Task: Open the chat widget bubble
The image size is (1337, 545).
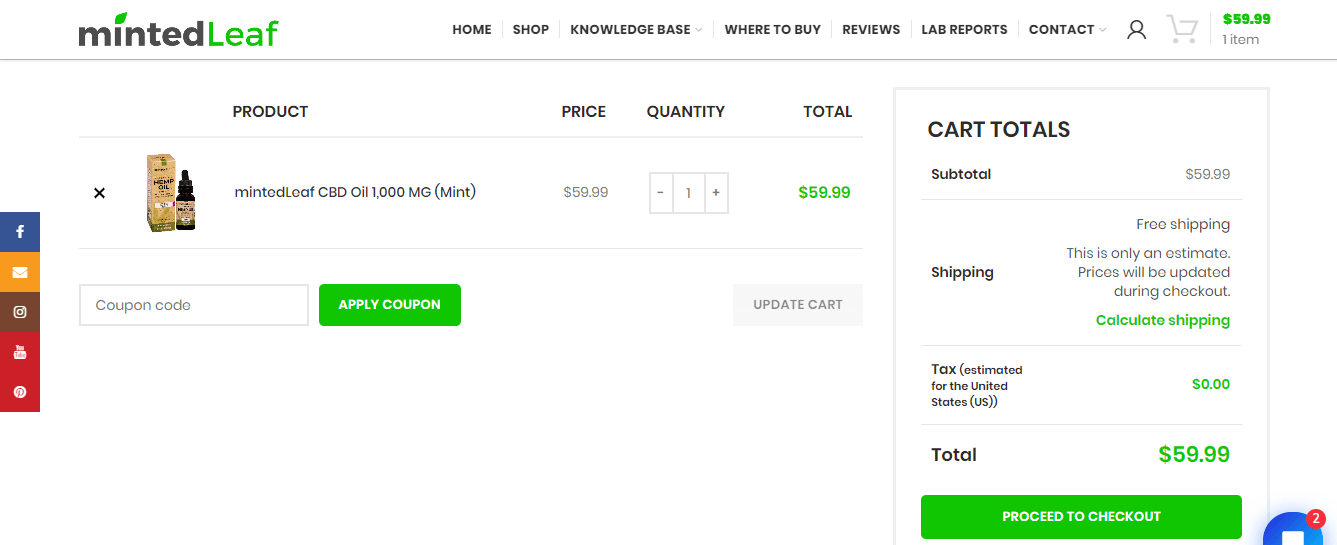Action: tap(1294, 530)
